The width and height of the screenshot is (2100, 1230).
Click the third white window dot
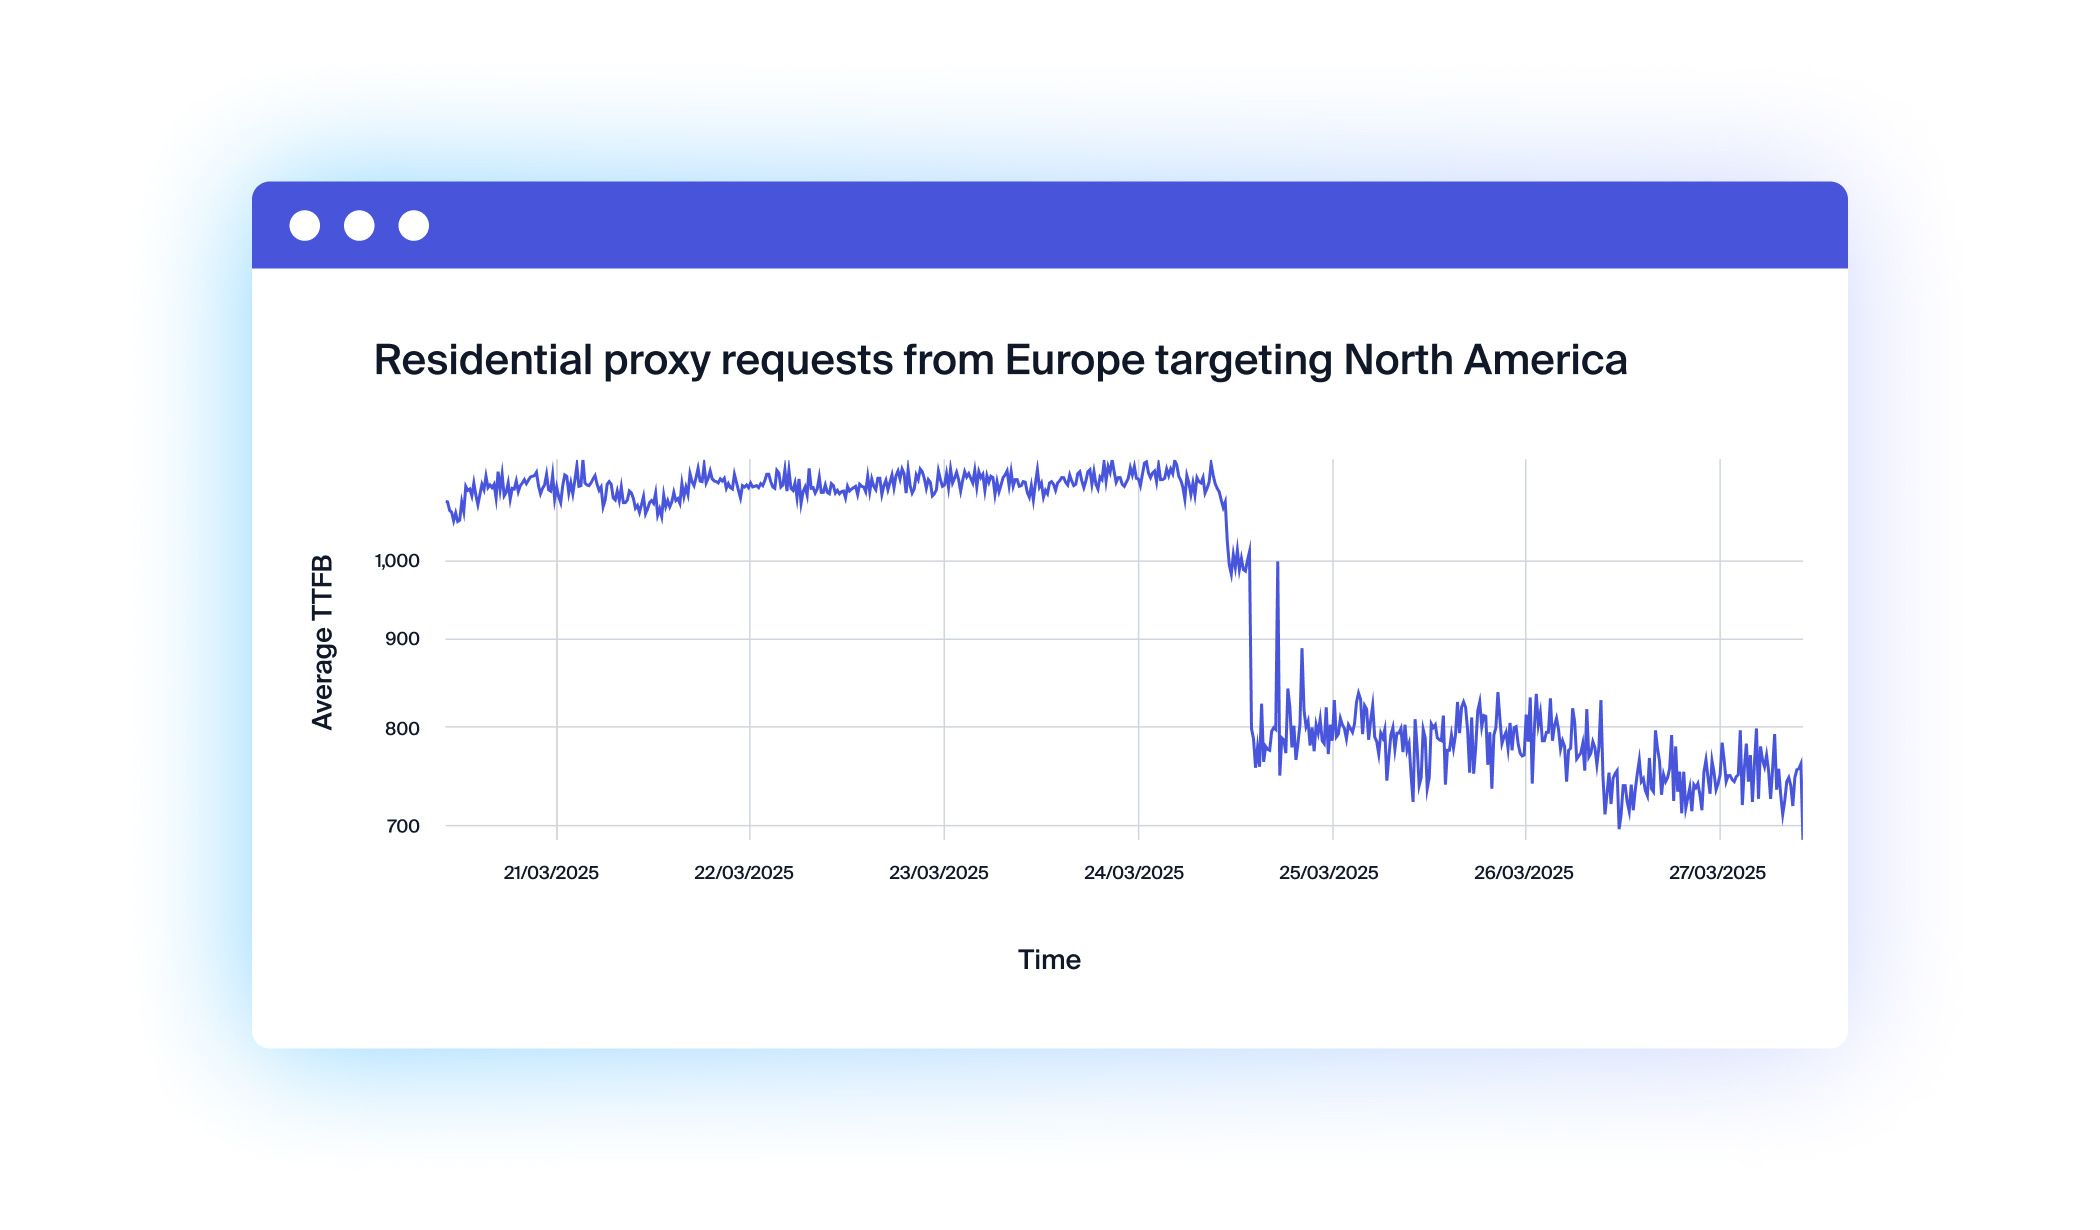[414, 226]
